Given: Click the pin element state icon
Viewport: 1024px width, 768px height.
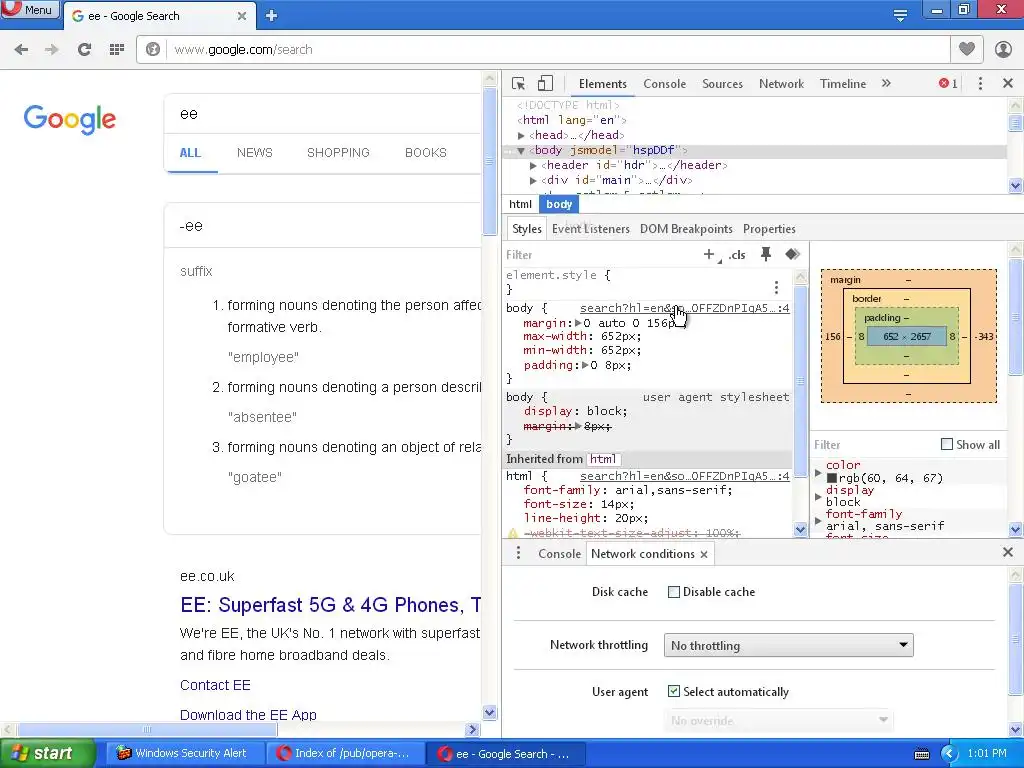Looking at the screenshot, I should [766, 255].
